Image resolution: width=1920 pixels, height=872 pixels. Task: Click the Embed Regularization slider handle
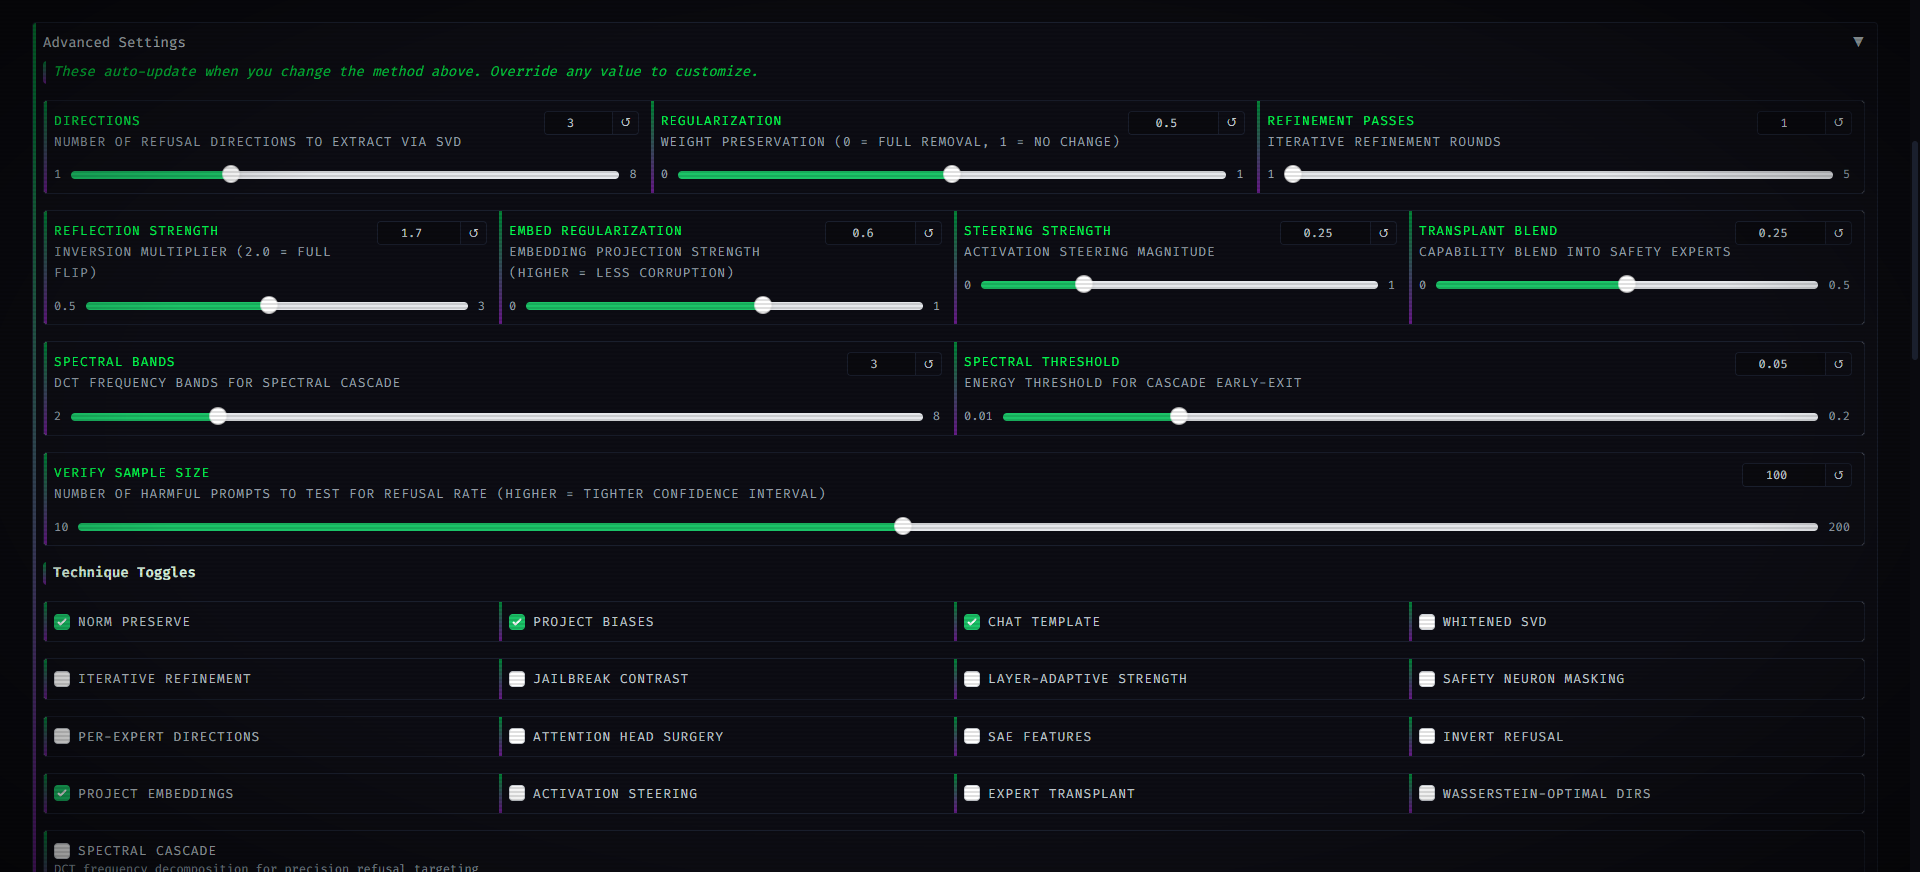pyautogui.click(x=763, y=305)
